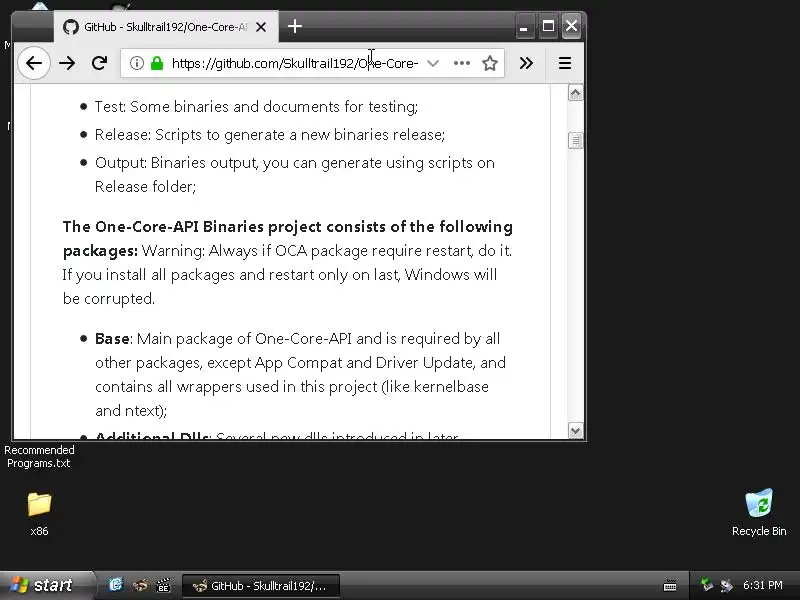Viewport: 800px width, 600px height.
Task: Click the on-screen keyboard tray icon
Action: coord(670,585)
